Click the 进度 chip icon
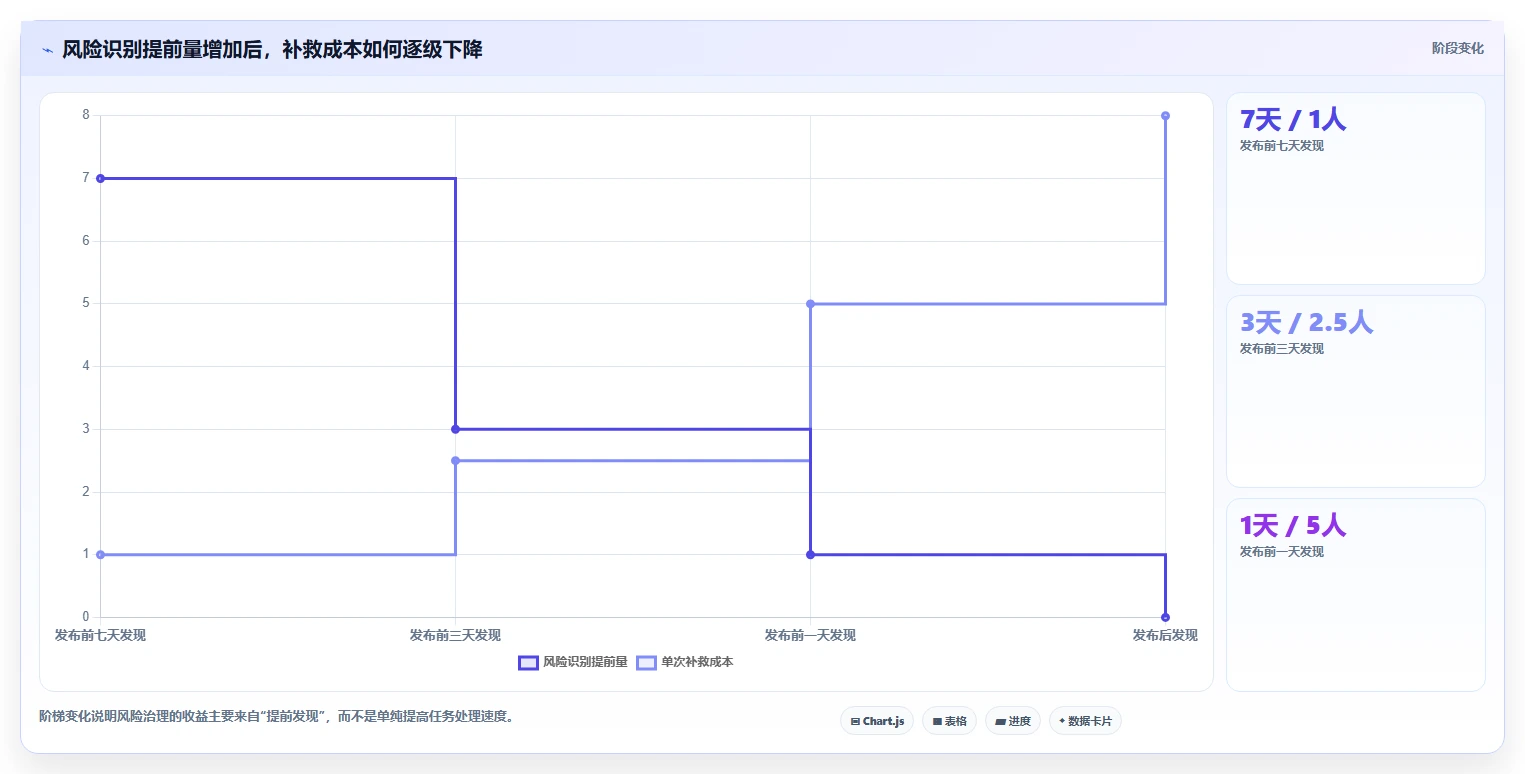Image resolution: width=1525 pixels, height=774 pixels. (1001, 721)
